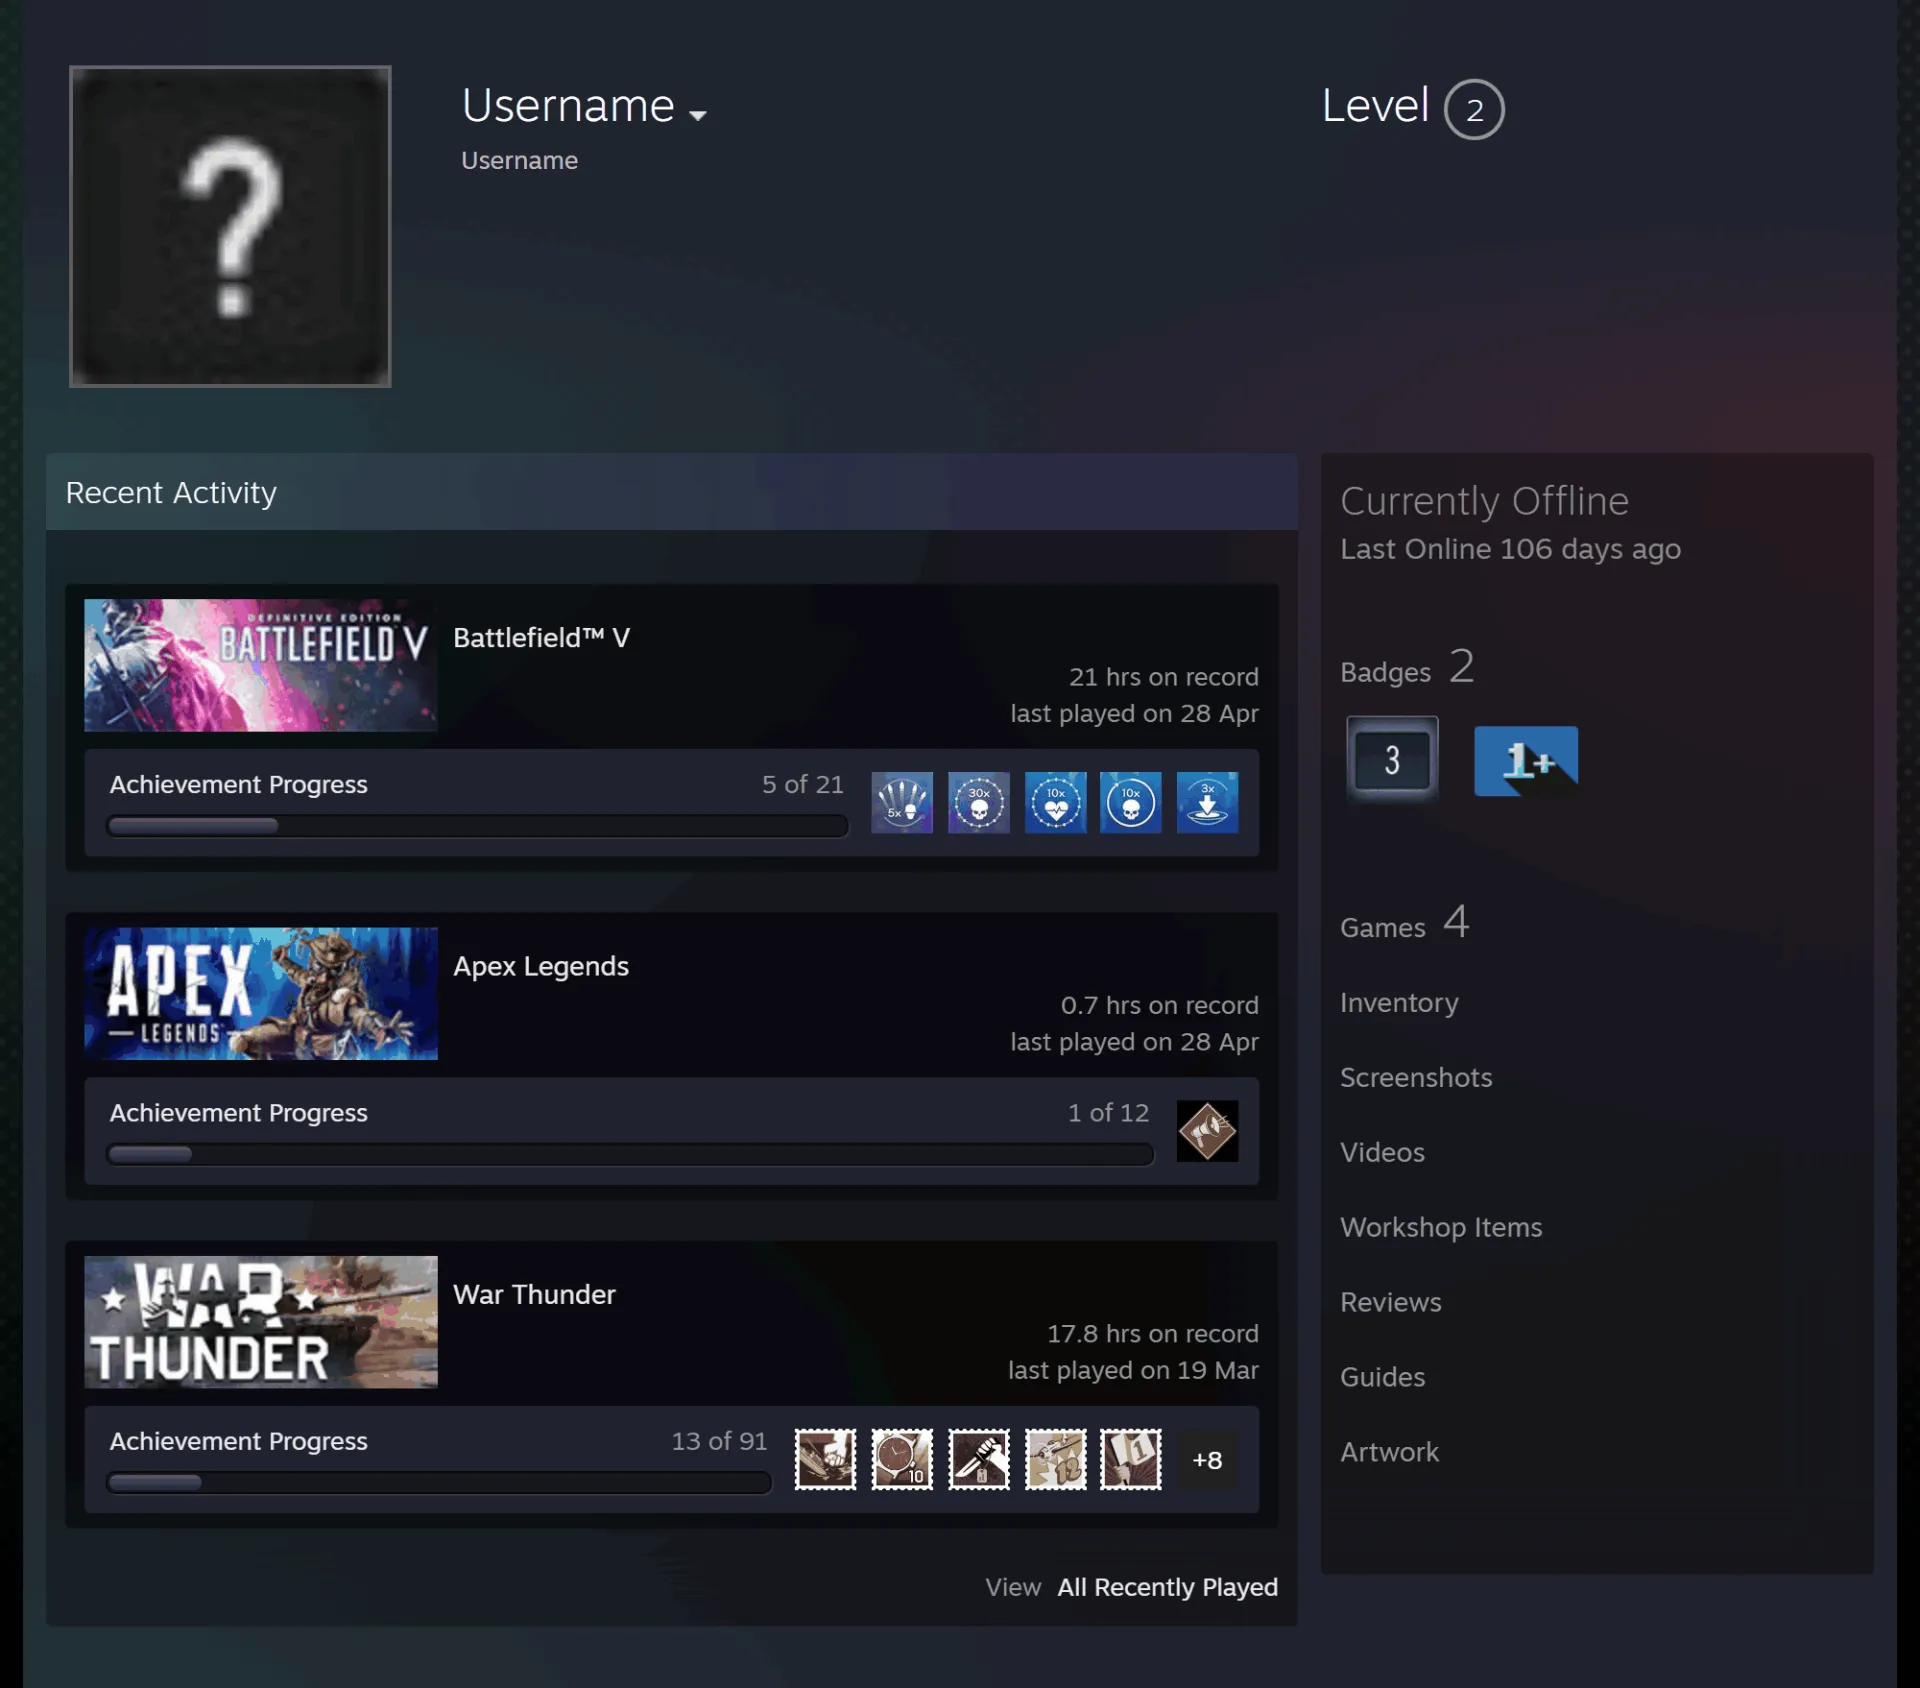Expand the +8 more War Thunder achievements
The image size is (1920, 1688).
[x=1207, y=1460]
